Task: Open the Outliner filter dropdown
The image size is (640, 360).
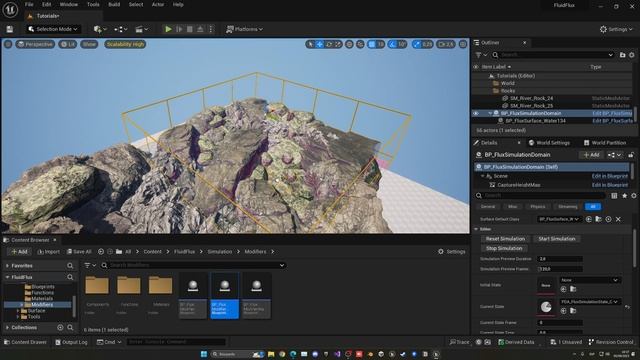Action: pyautogui.click(x=481, y=55)
